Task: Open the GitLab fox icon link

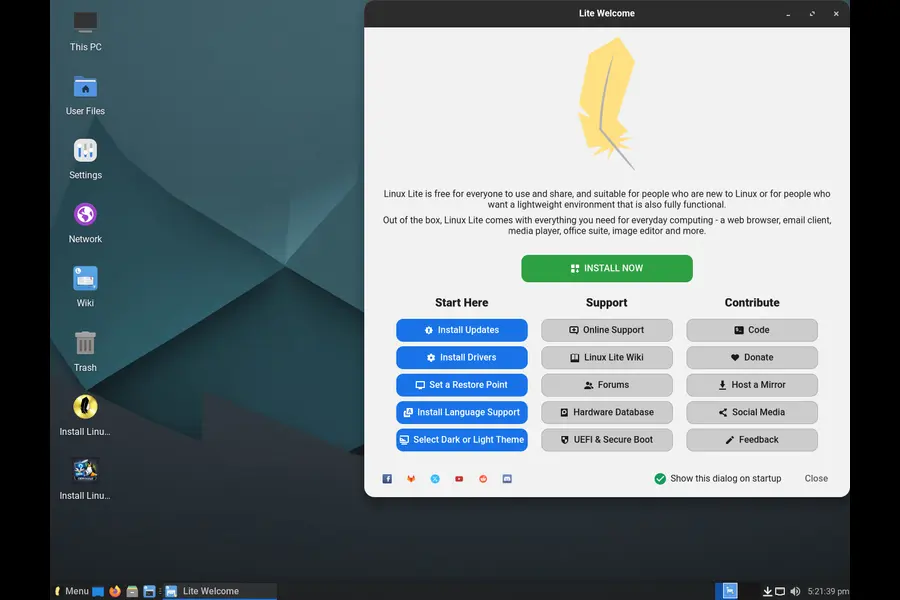Action: coord(411,478)
